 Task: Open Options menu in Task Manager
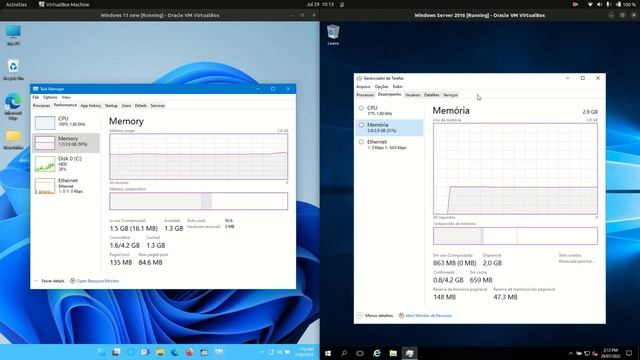pyautogui.click(x=50, y=97)
